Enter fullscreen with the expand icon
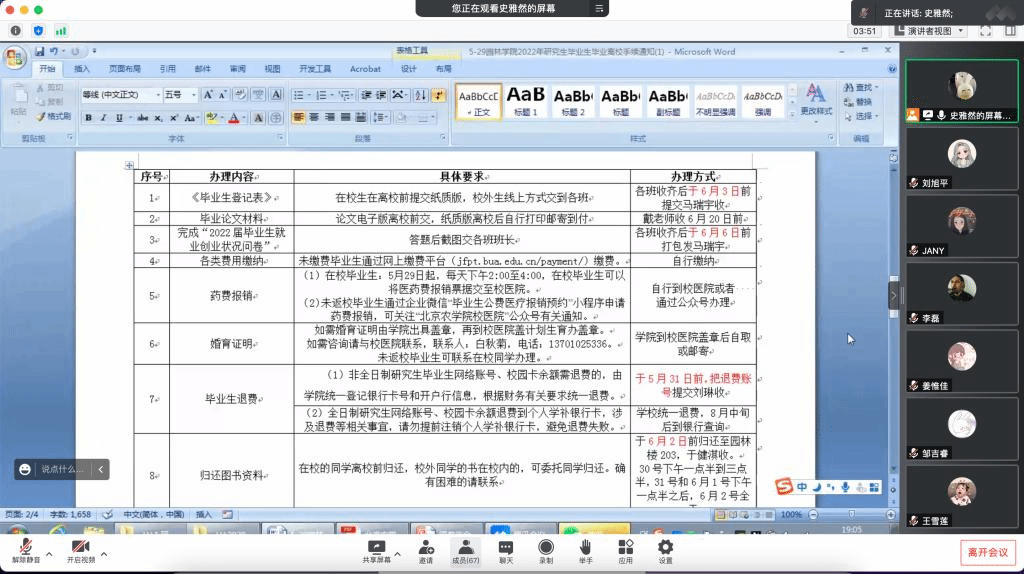The width and height of the screenshot is (1024, 574). pyautogui.click(x=985, y=31)
